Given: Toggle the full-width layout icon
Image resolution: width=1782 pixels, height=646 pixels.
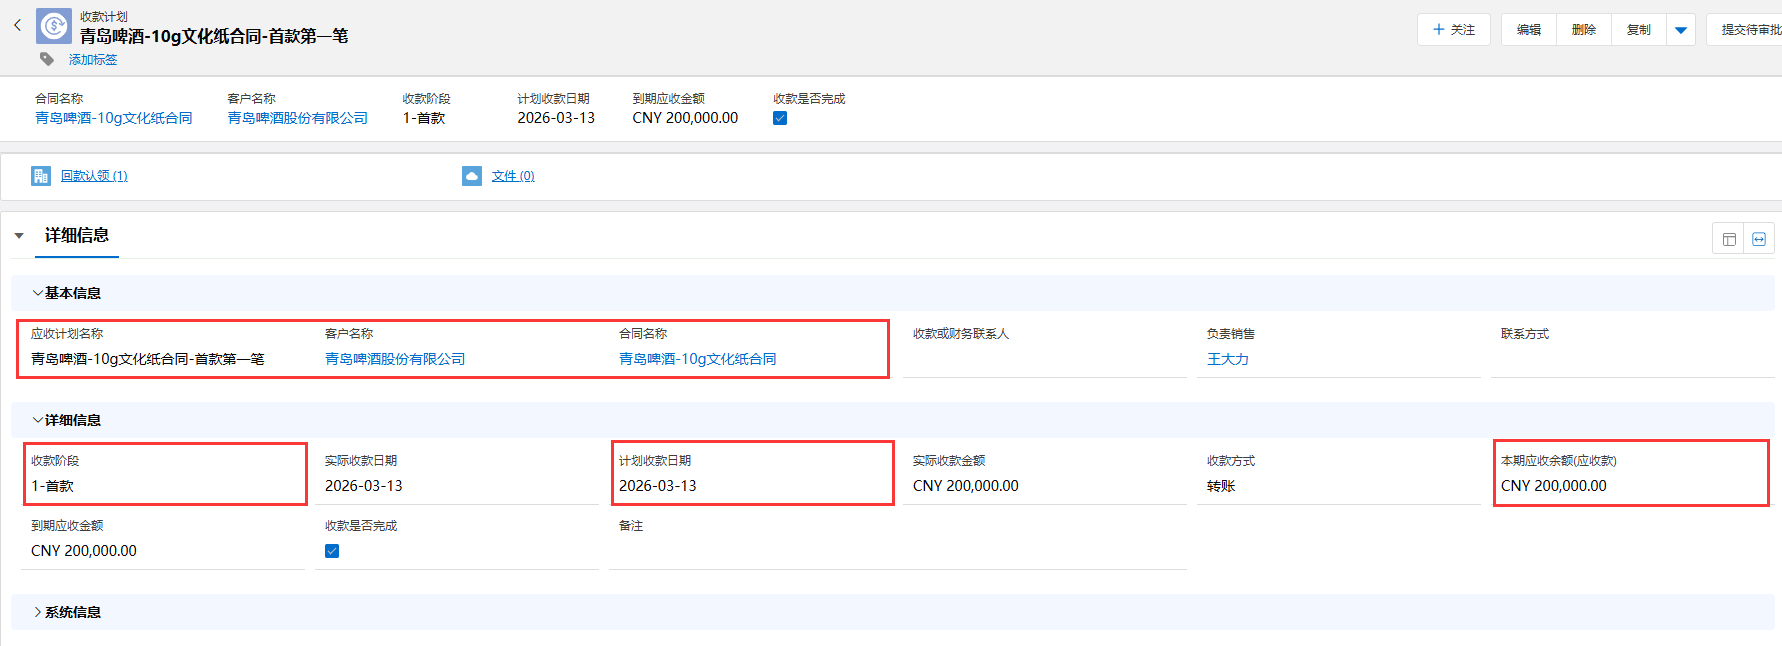Looking at the screenshot, I should click(1759, 239).
